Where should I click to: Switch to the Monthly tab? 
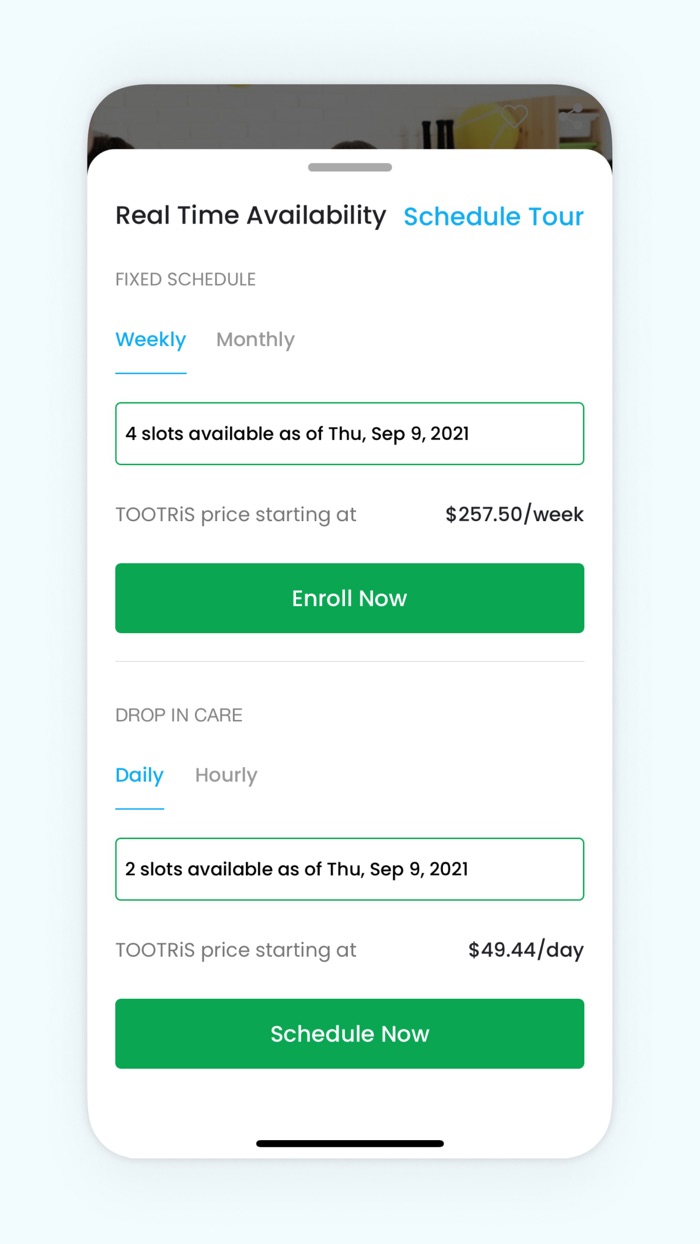[x=255, y=340]
